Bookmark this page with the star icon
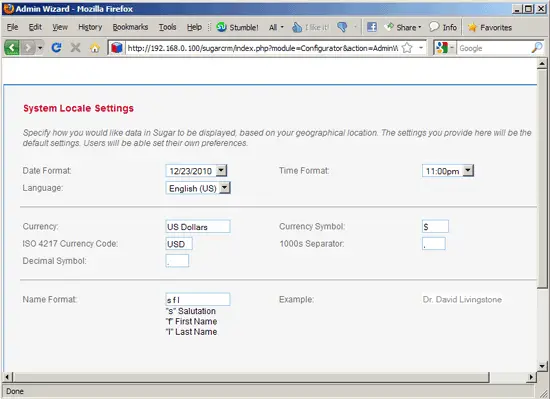550x399 pixels. click(407, 48)
